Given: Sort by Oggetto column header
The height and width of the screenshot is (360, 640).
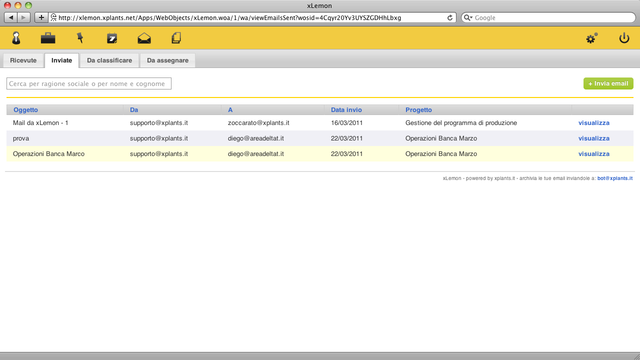Looking at the screenshot, I should coord(26,110).
